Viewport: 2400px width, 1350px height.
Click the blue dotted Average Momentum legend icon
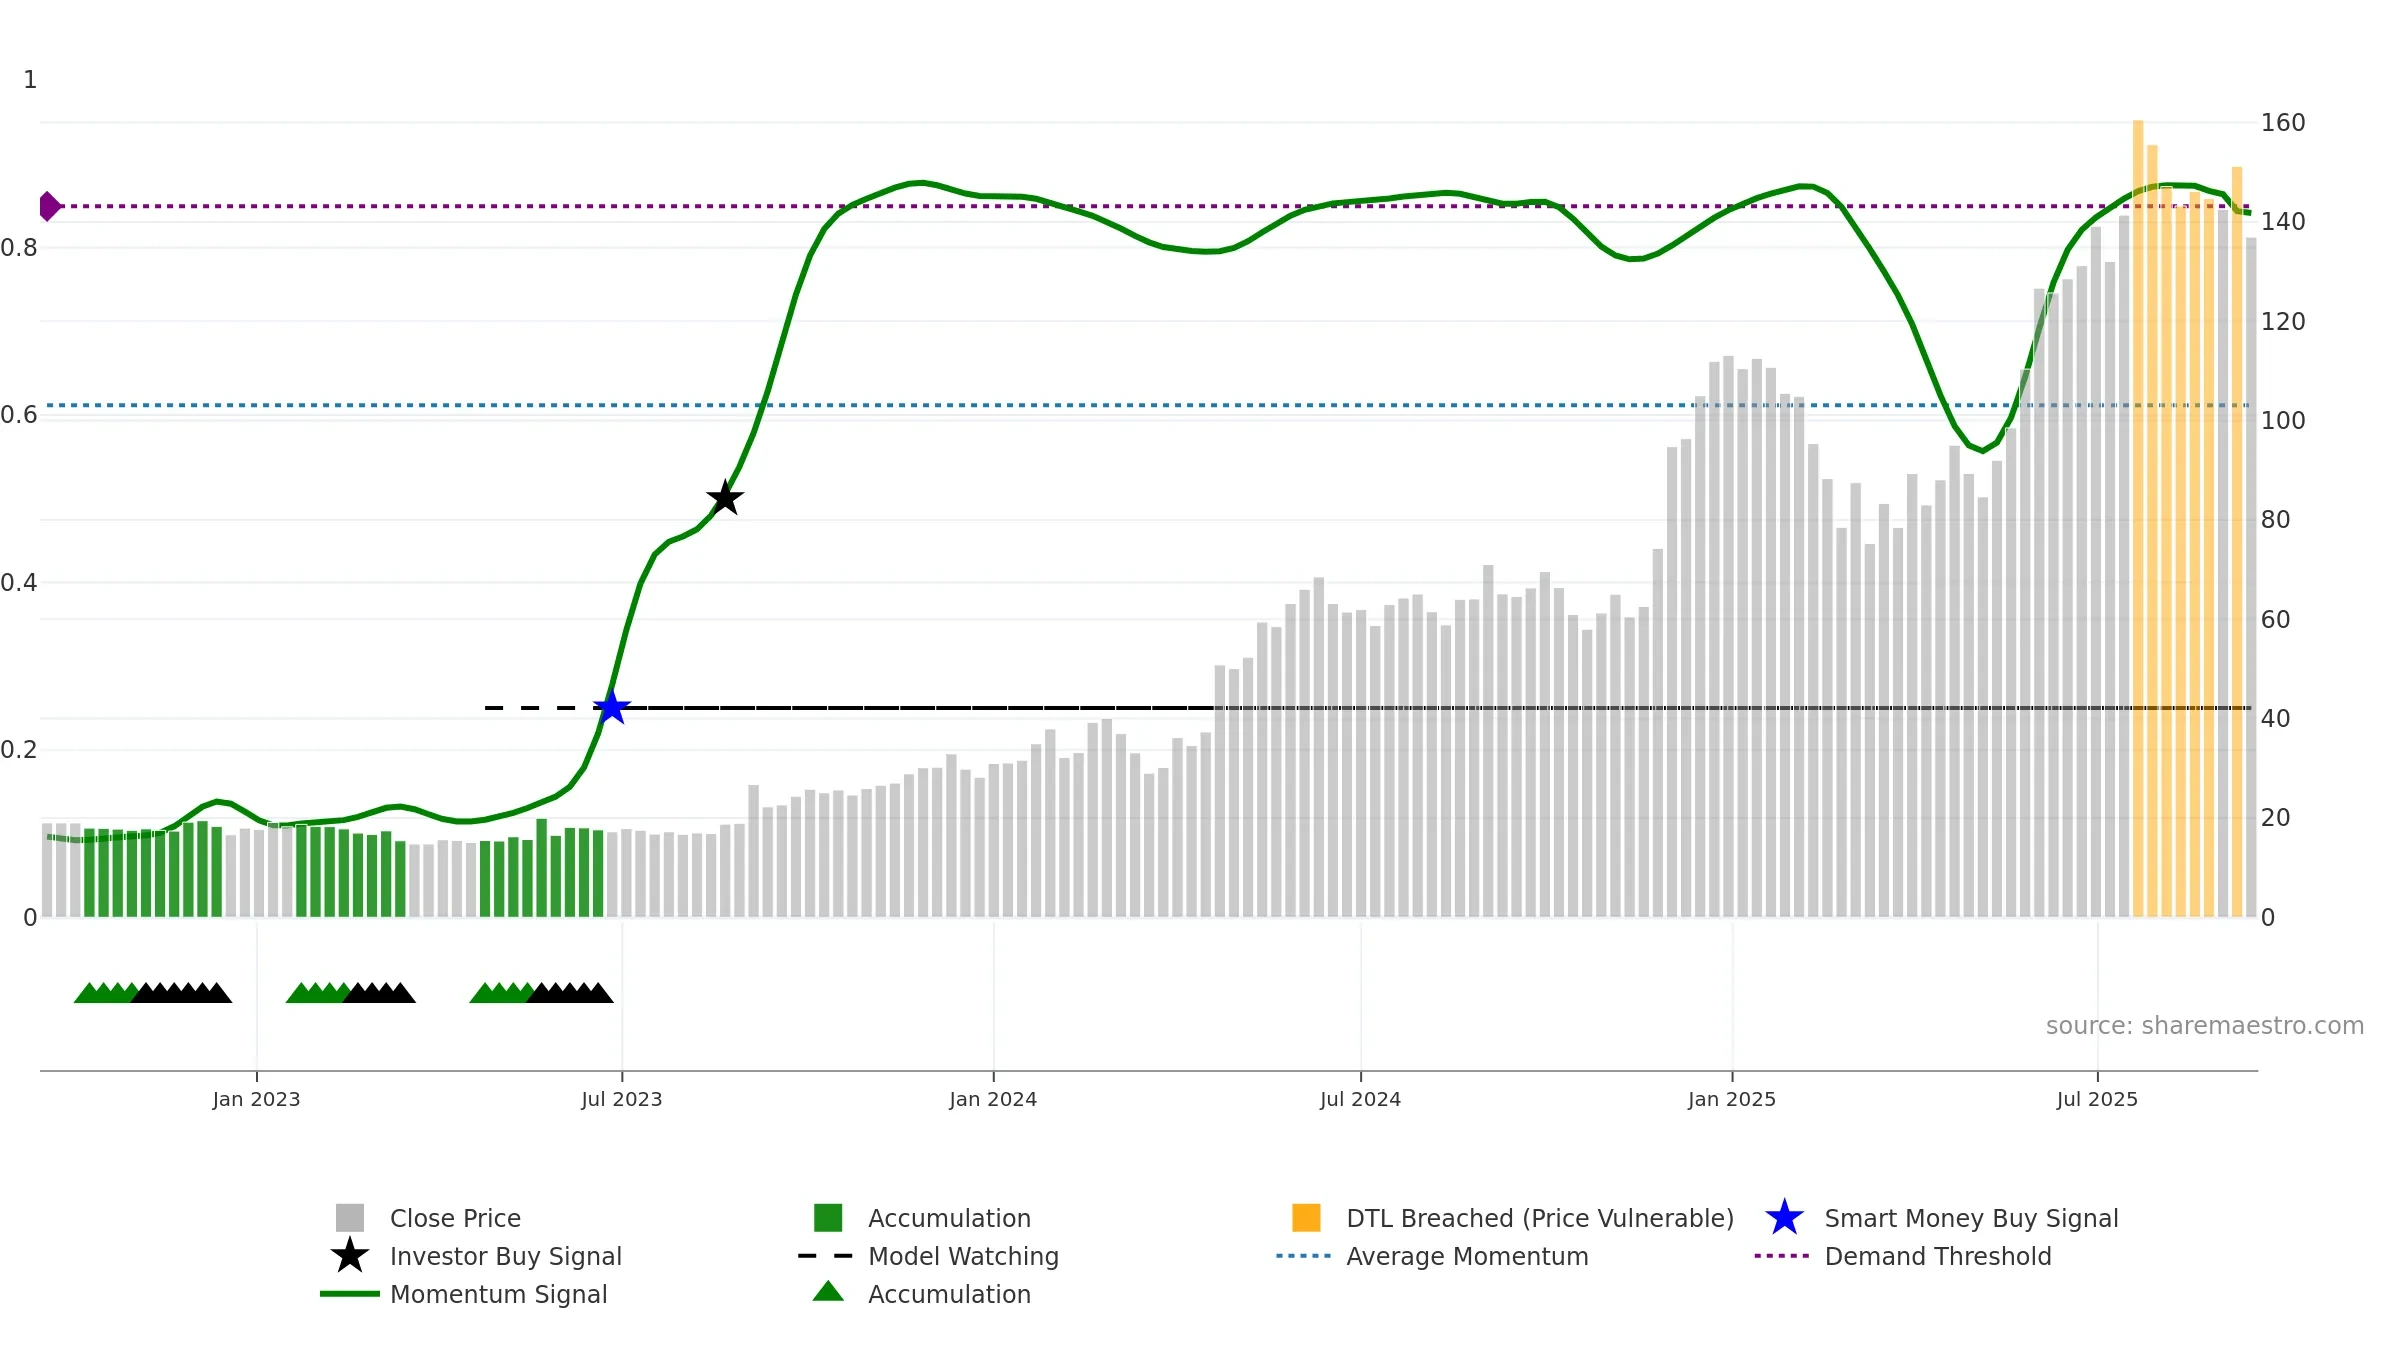[x=1304, y=1256]
